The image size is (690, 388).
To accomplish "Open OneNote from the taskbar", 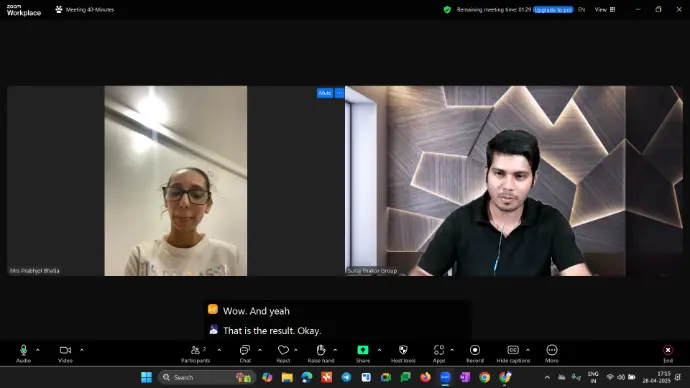I will (x=465, y=377).
